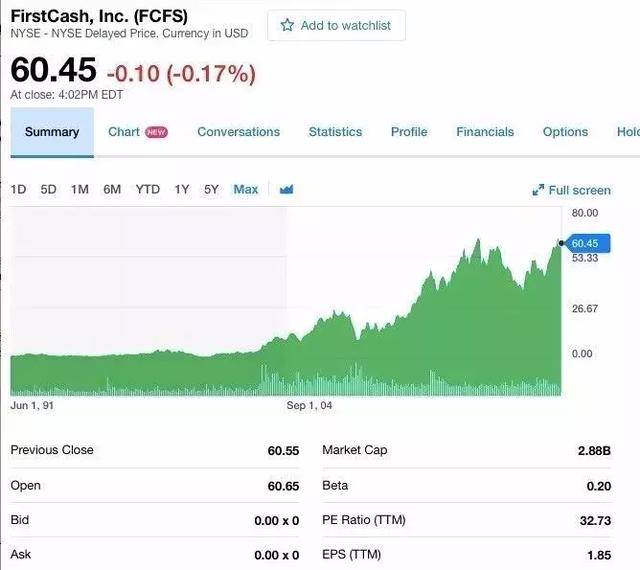
Task: Click the Add to watchlist button
Action: pyautogui.click(x=336, y=25)
